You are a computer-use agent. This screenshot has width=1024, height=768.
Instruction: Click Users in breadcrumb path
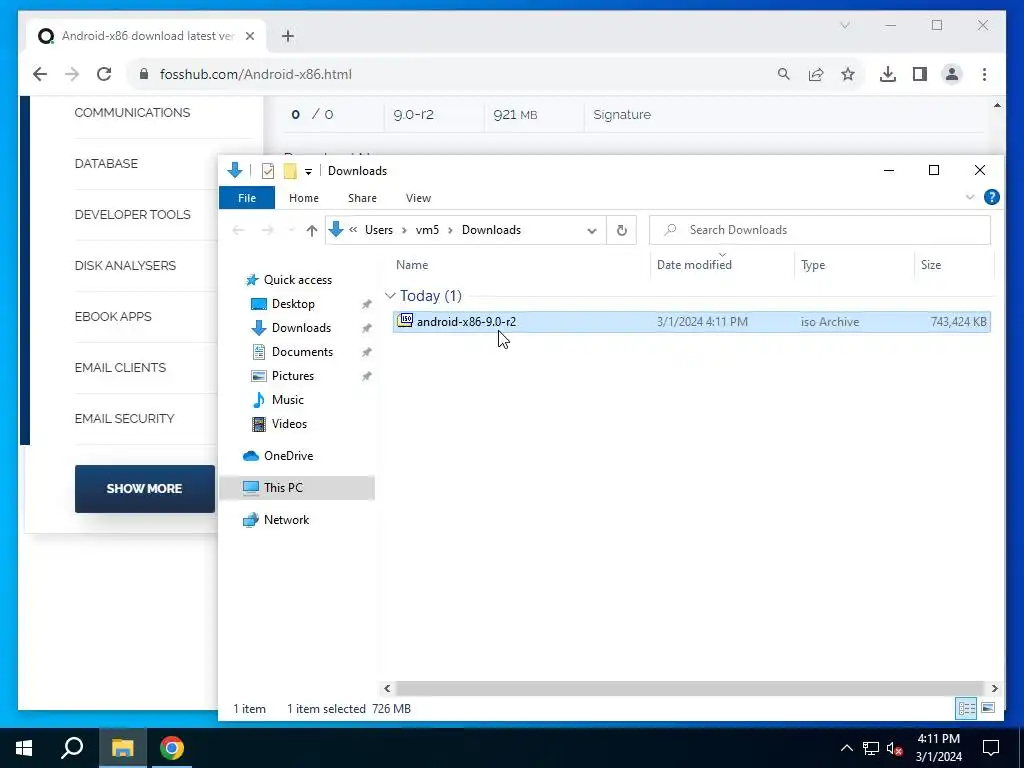pos(379,230)
